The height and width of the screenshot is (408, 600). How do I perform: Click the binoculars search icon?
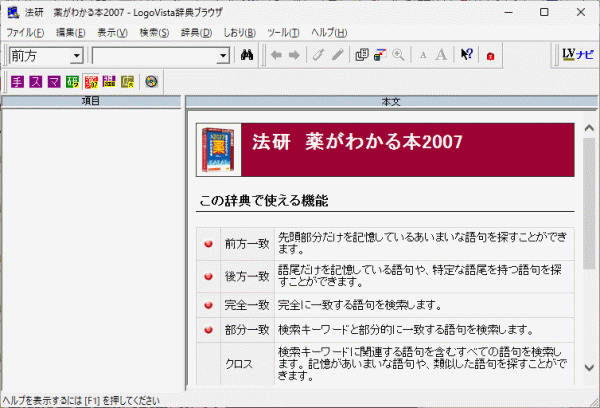click(247, 55)
